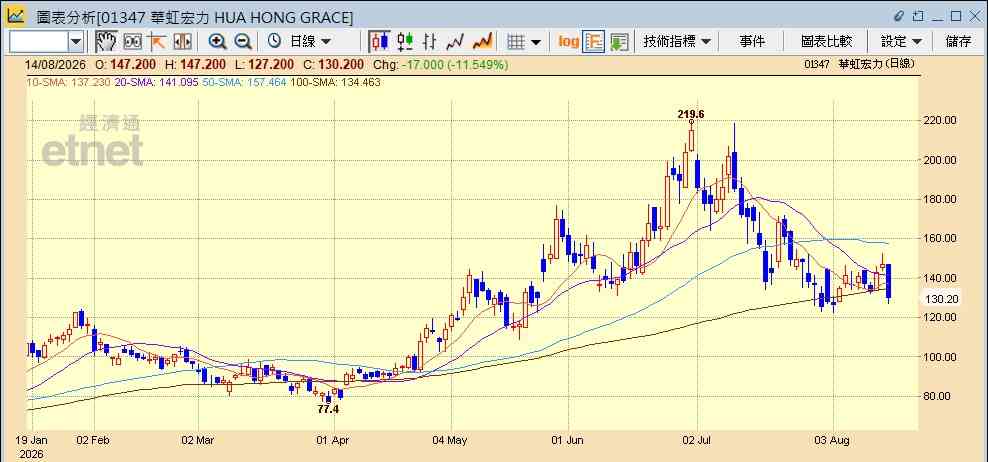Open the grid options dropdown arrow

point(536,42)
